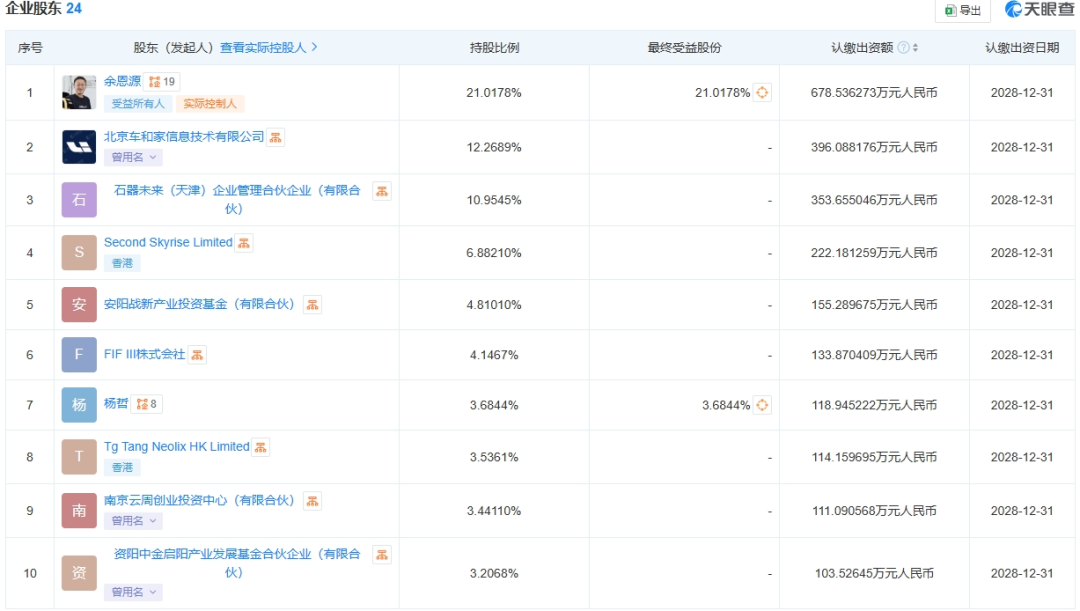Open equity structure icon for 石器未来（天津）企业管理合伙企业

(x=382, y=191)
